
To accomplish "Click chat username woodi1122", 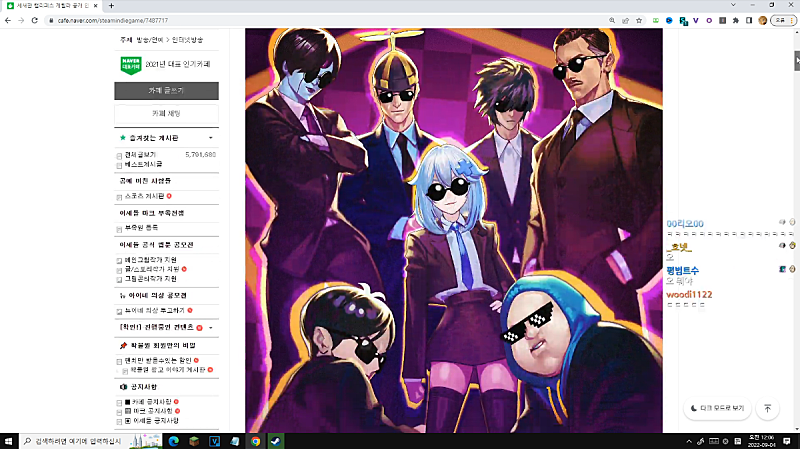I will click(689, 294).
